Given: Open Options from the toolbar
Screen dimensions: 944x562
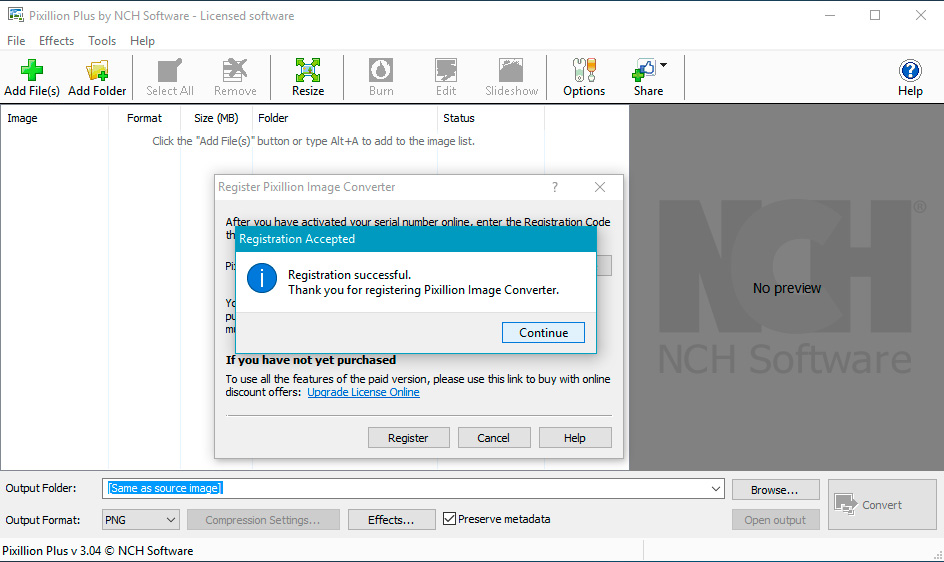Looking at the screenshot, I should coord(584,77).
